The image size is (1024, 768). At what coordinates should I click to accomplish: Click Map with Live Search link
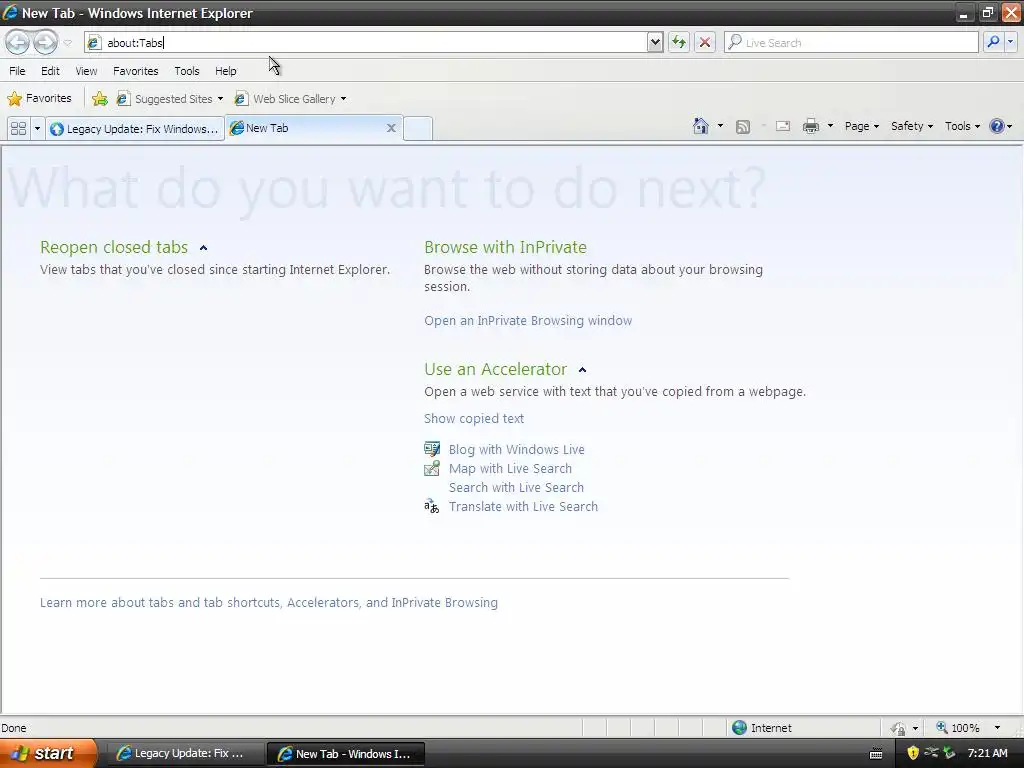click(510, 468)
